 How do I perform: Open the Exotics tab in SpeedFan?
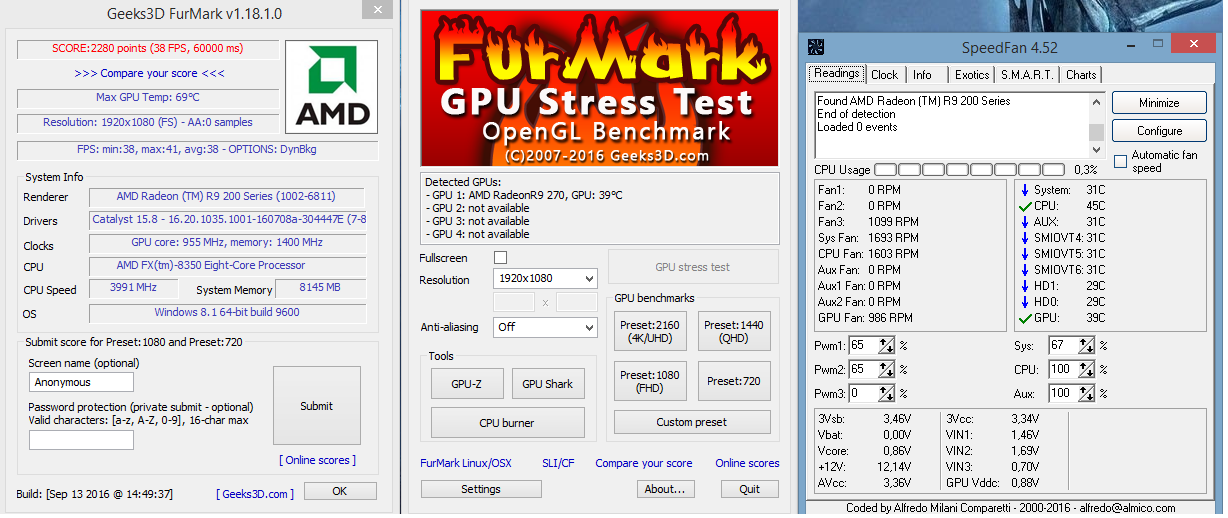972,75
